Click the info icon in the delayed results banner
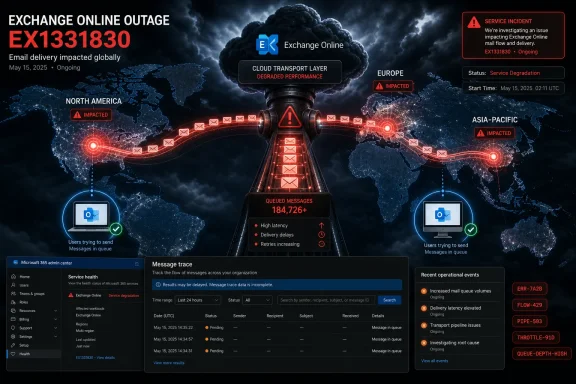Screen dimensions: 576x384 (158, 284)
